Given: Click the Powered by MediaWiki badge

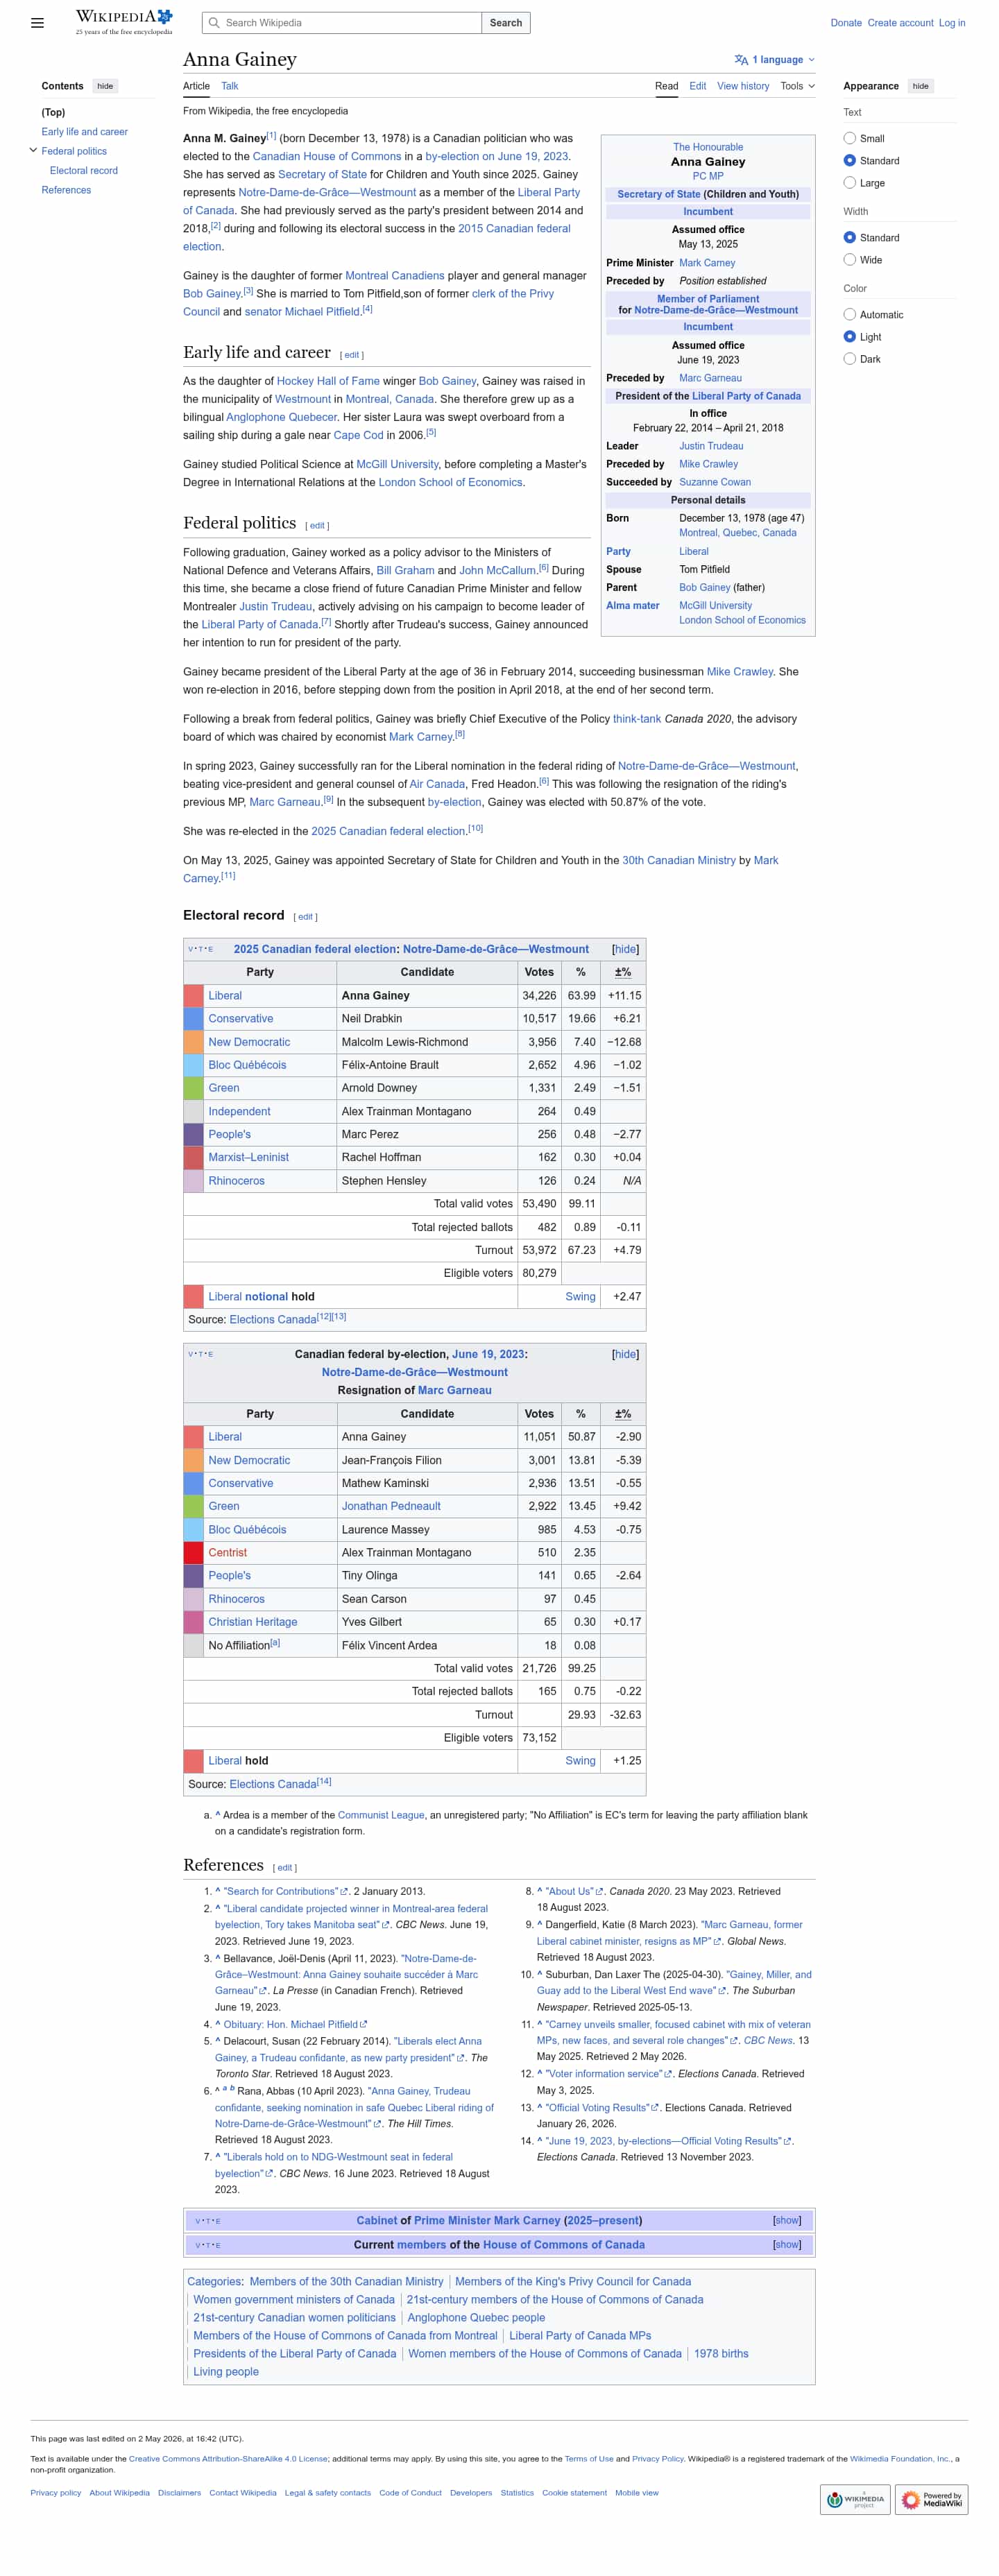Looking at the screenshot, I should click(x=931, y=2499).
